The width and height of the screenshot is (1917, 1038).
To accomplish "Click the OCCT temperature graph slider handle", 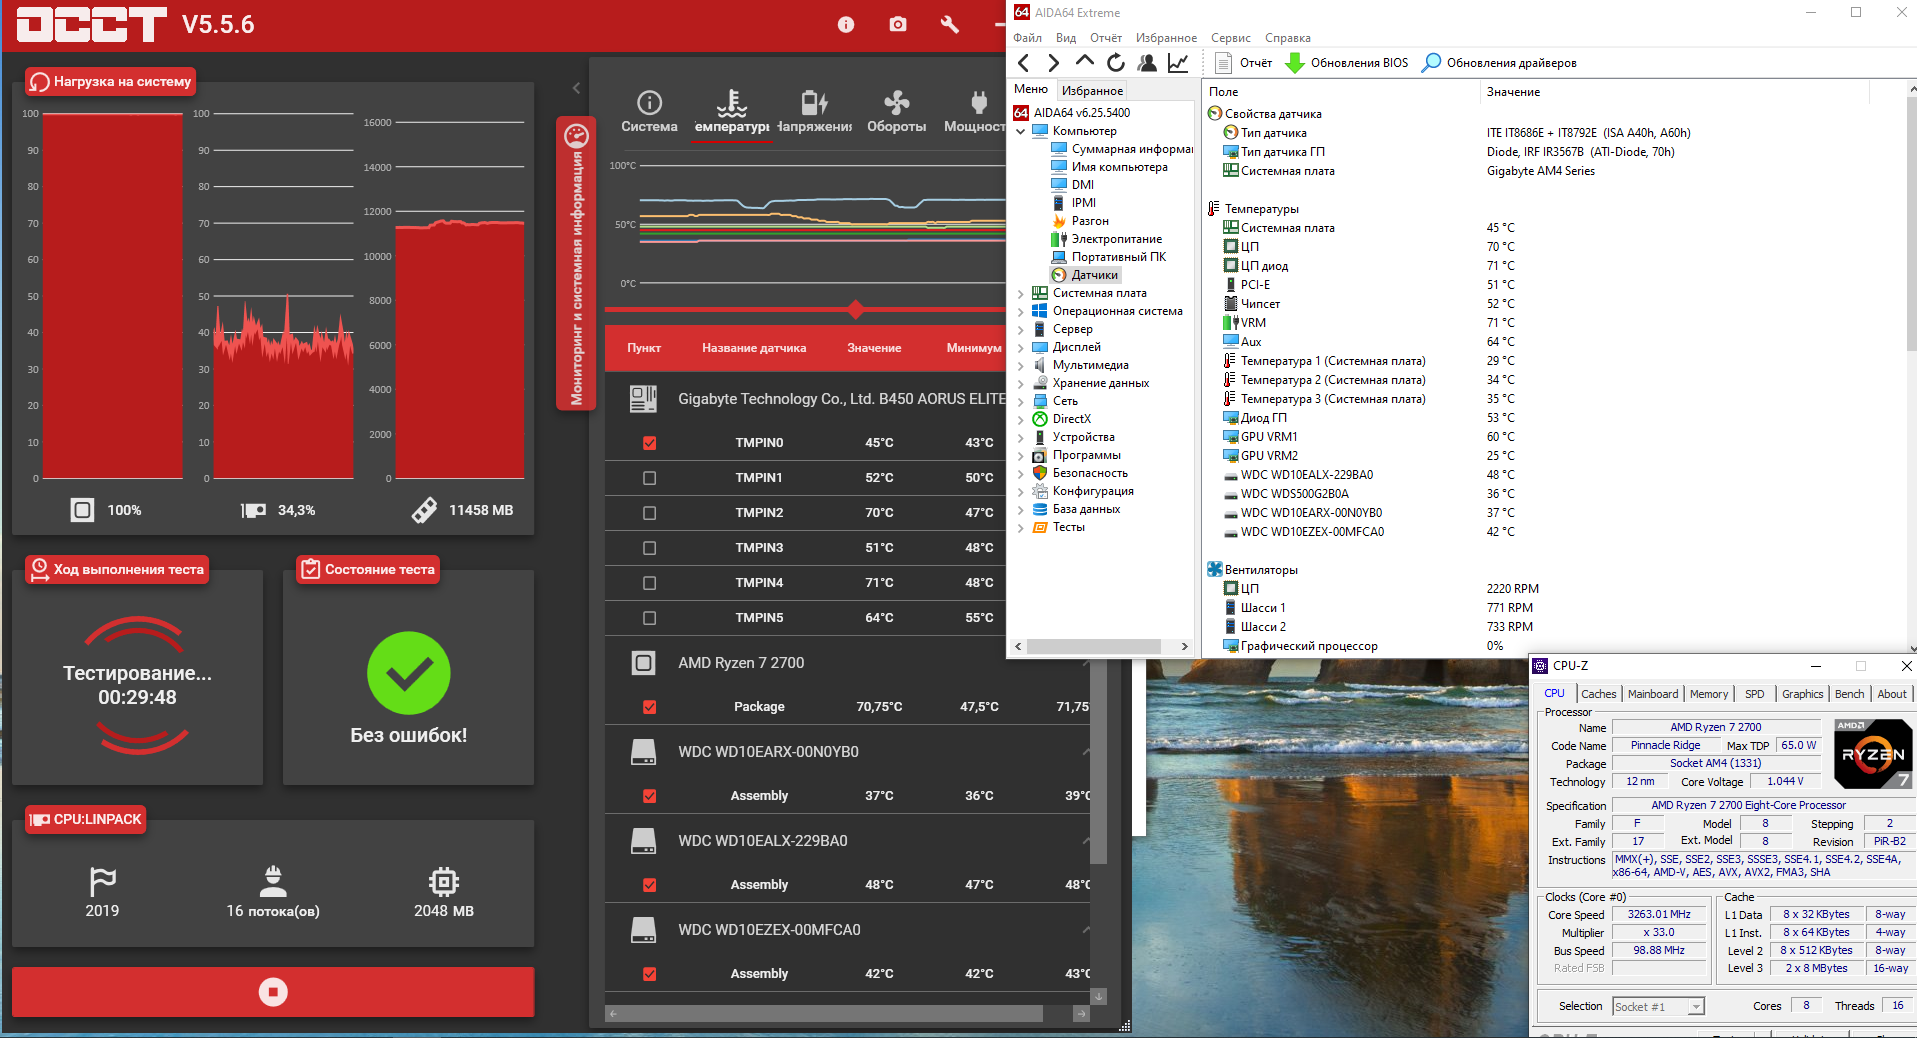I will [855, 309].
